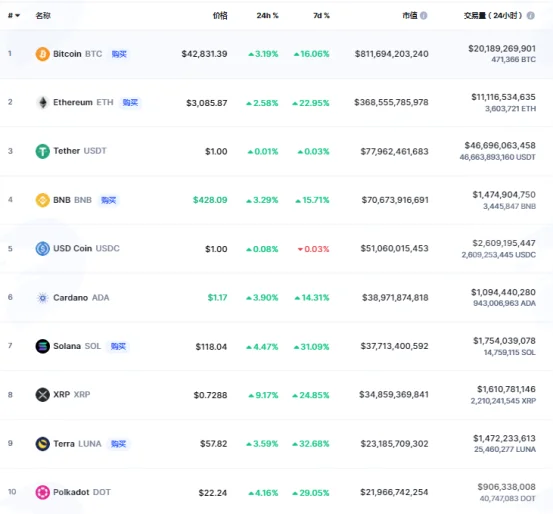Sort table by price column header
This screenshot has height=514, width=554.
tap(220, 16)
